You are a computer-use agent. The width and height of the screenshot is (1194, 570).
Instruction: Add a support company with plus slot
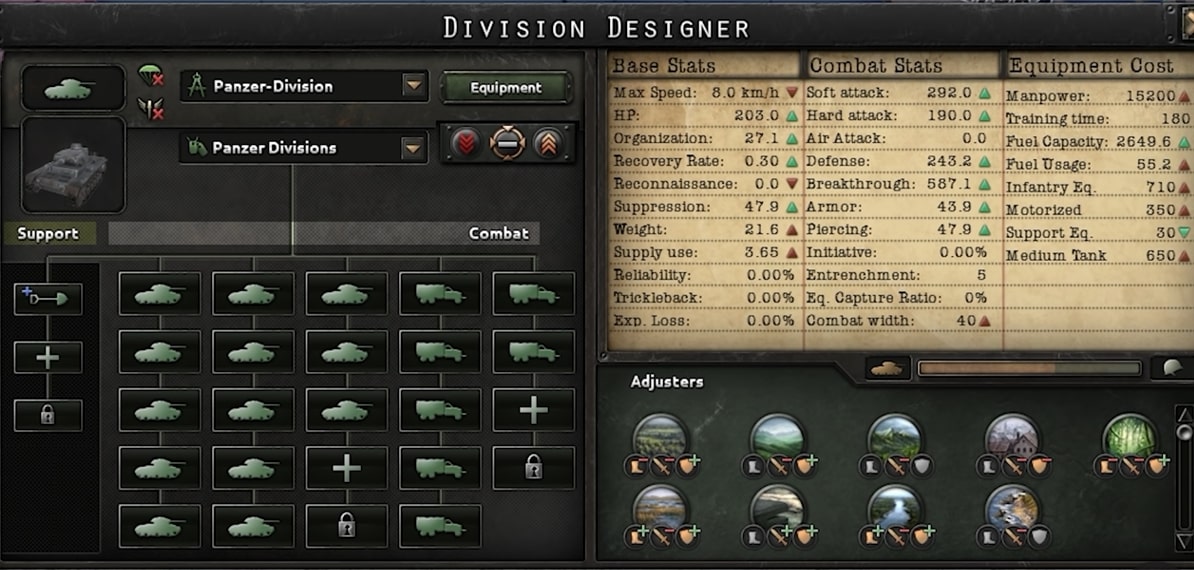(47, 357)
